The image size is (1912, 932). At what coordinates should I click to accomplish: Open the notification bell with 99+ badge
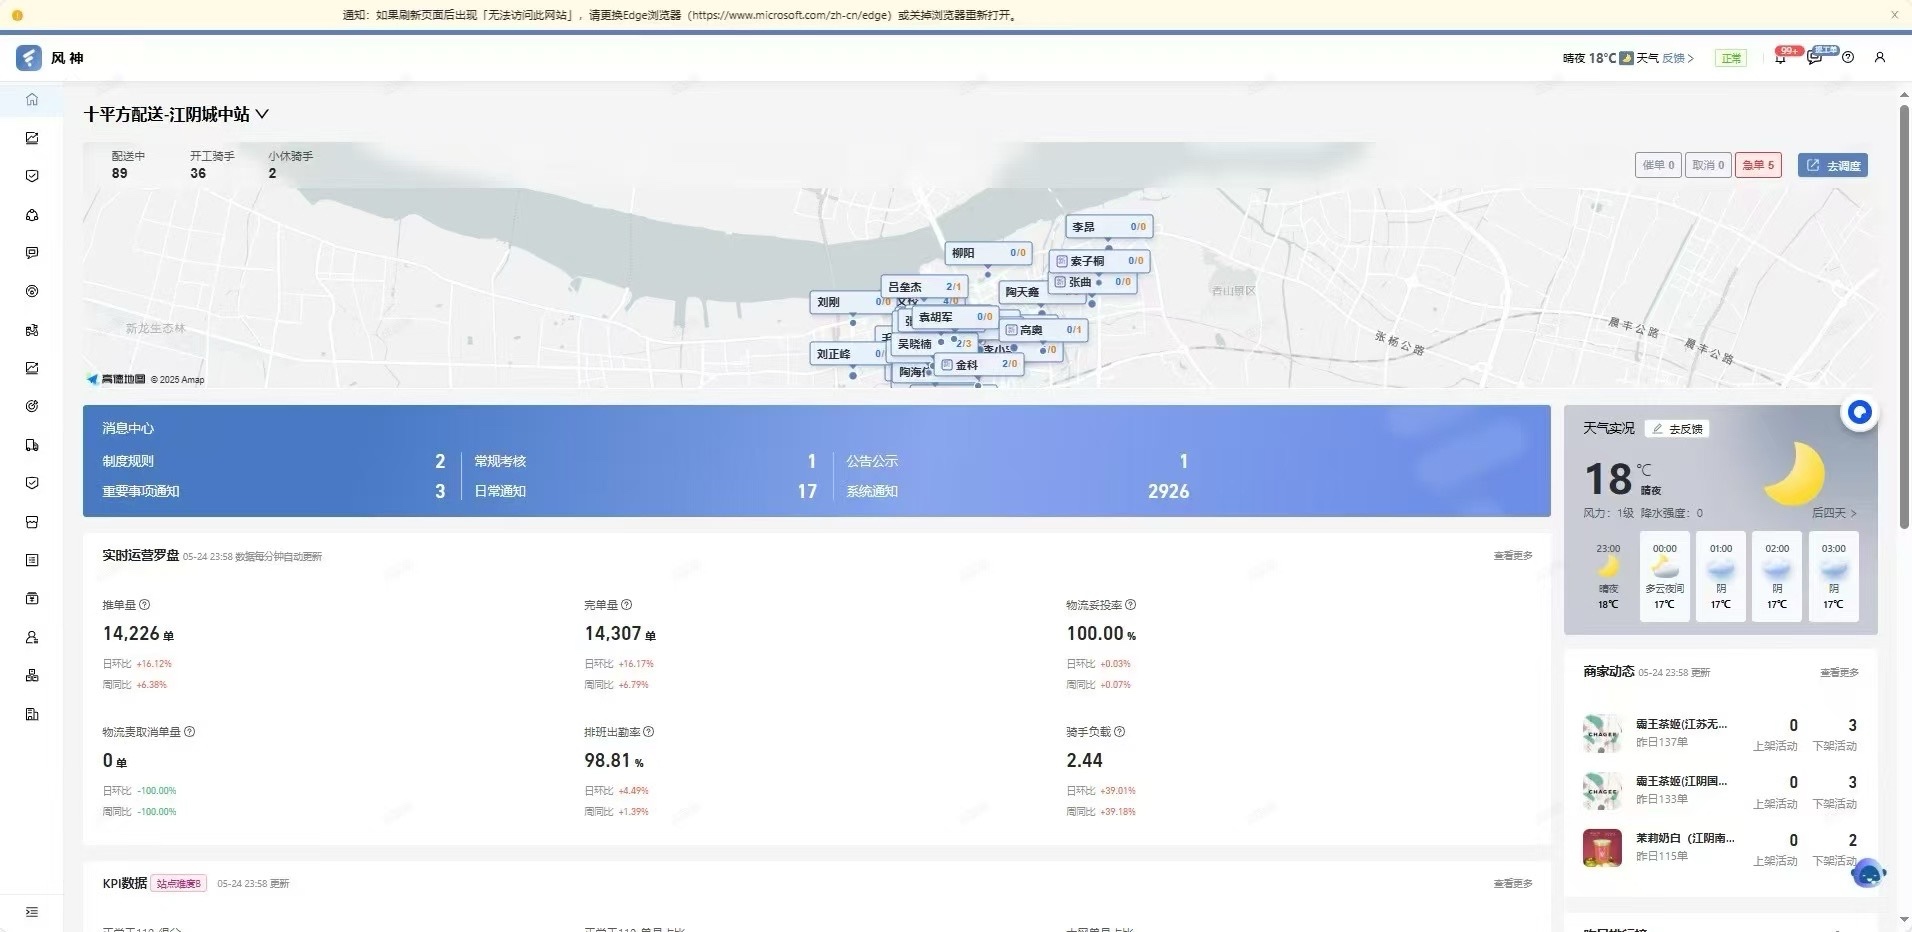[x=1780, y=58]
